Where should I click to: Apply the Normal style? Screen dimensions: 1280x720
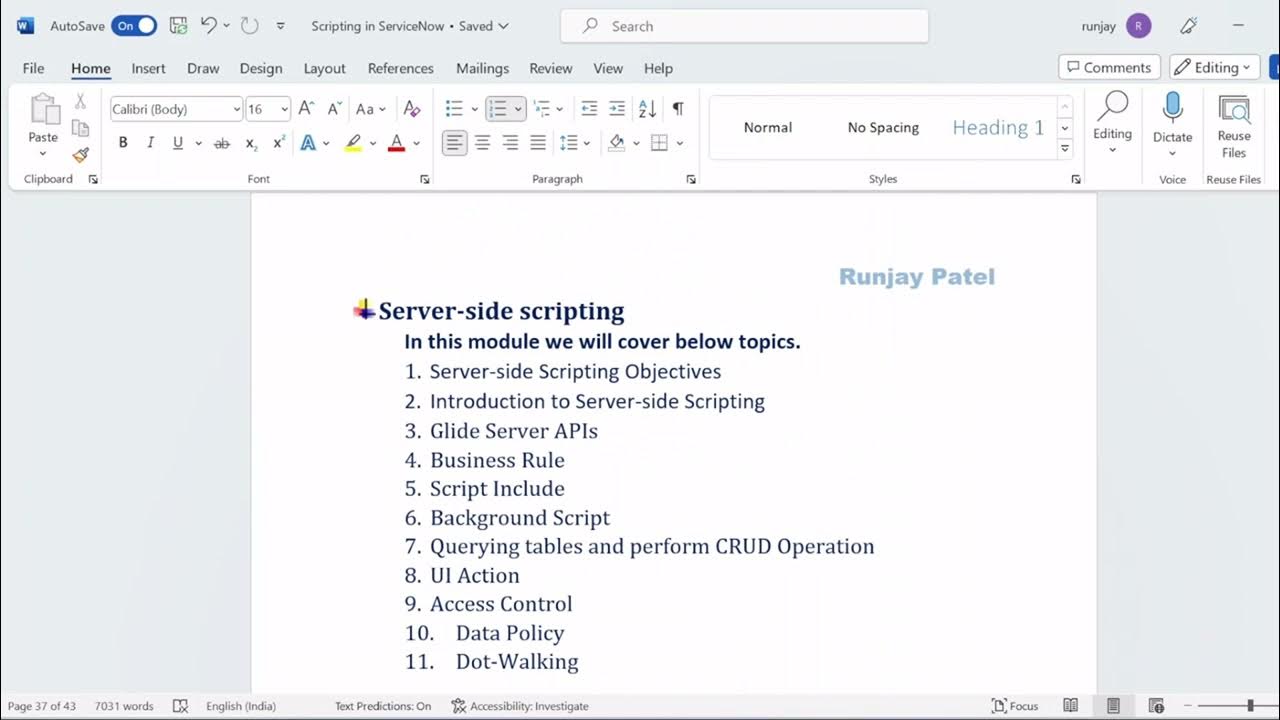[768, 127]
